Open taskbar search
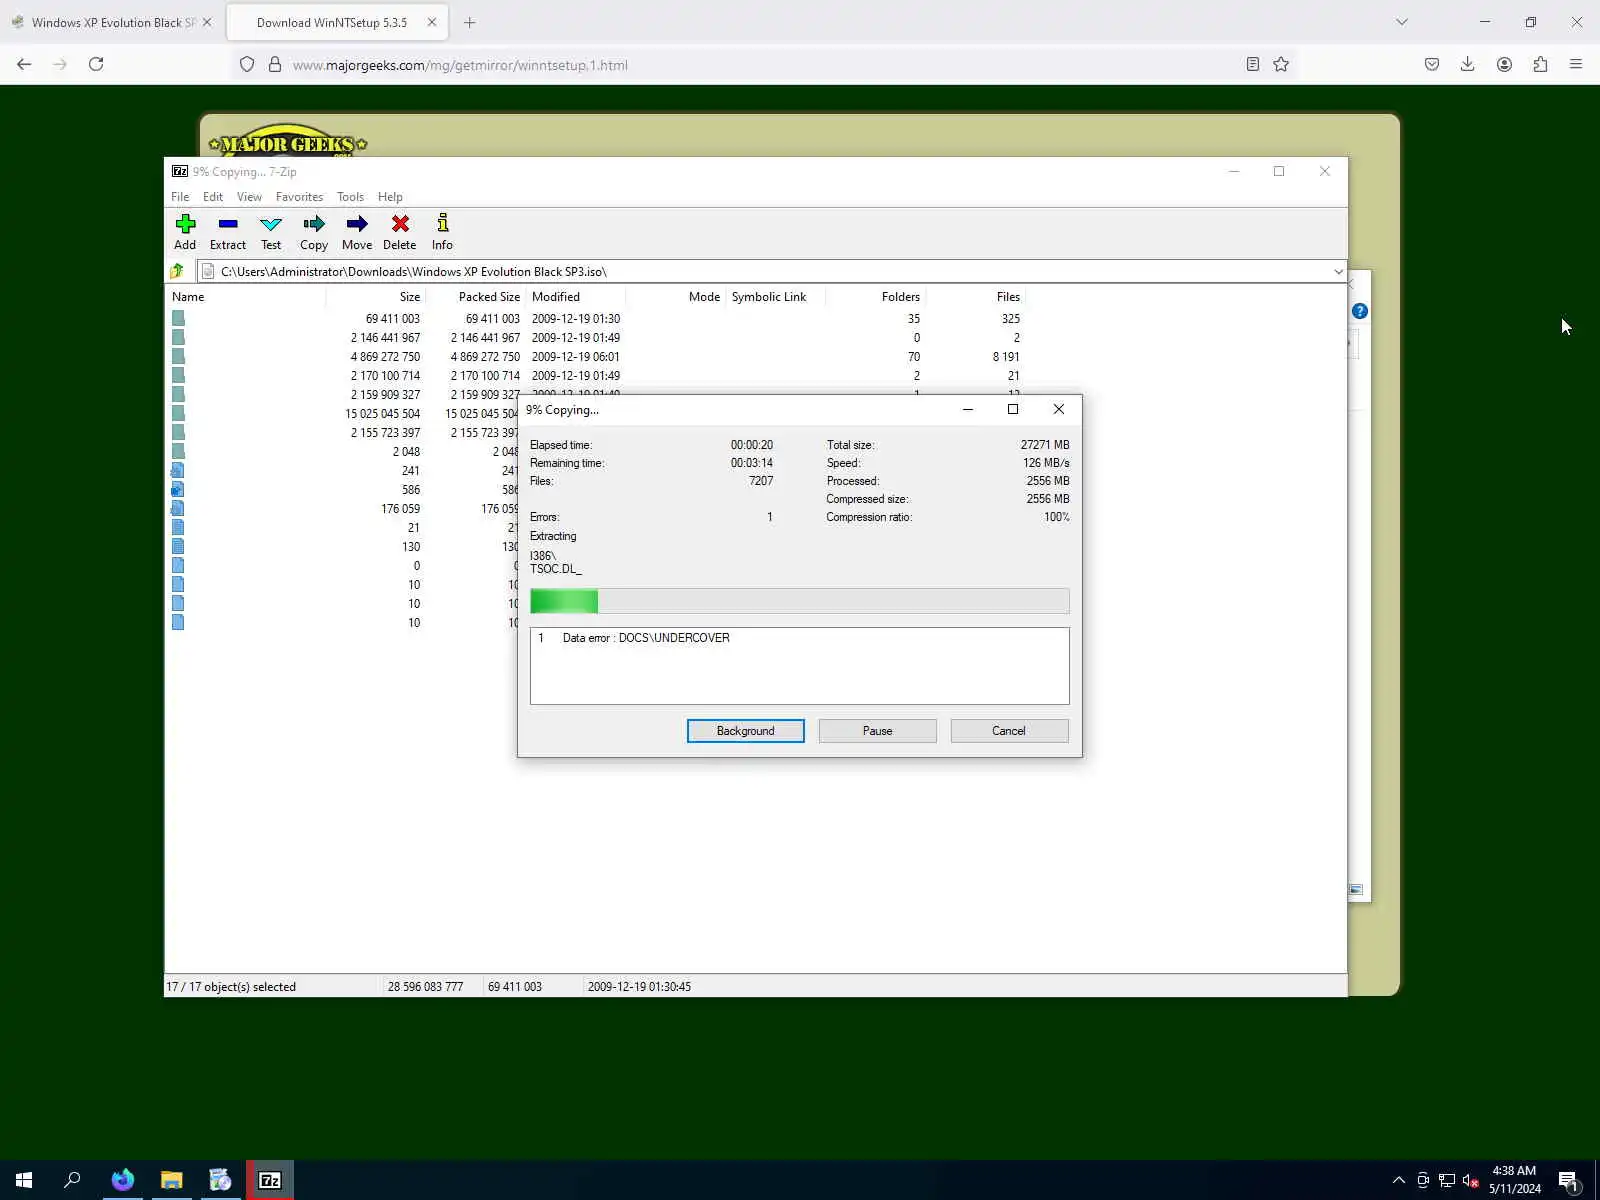This screenshot has width=1600, height=1200. tap(72, 1180)
